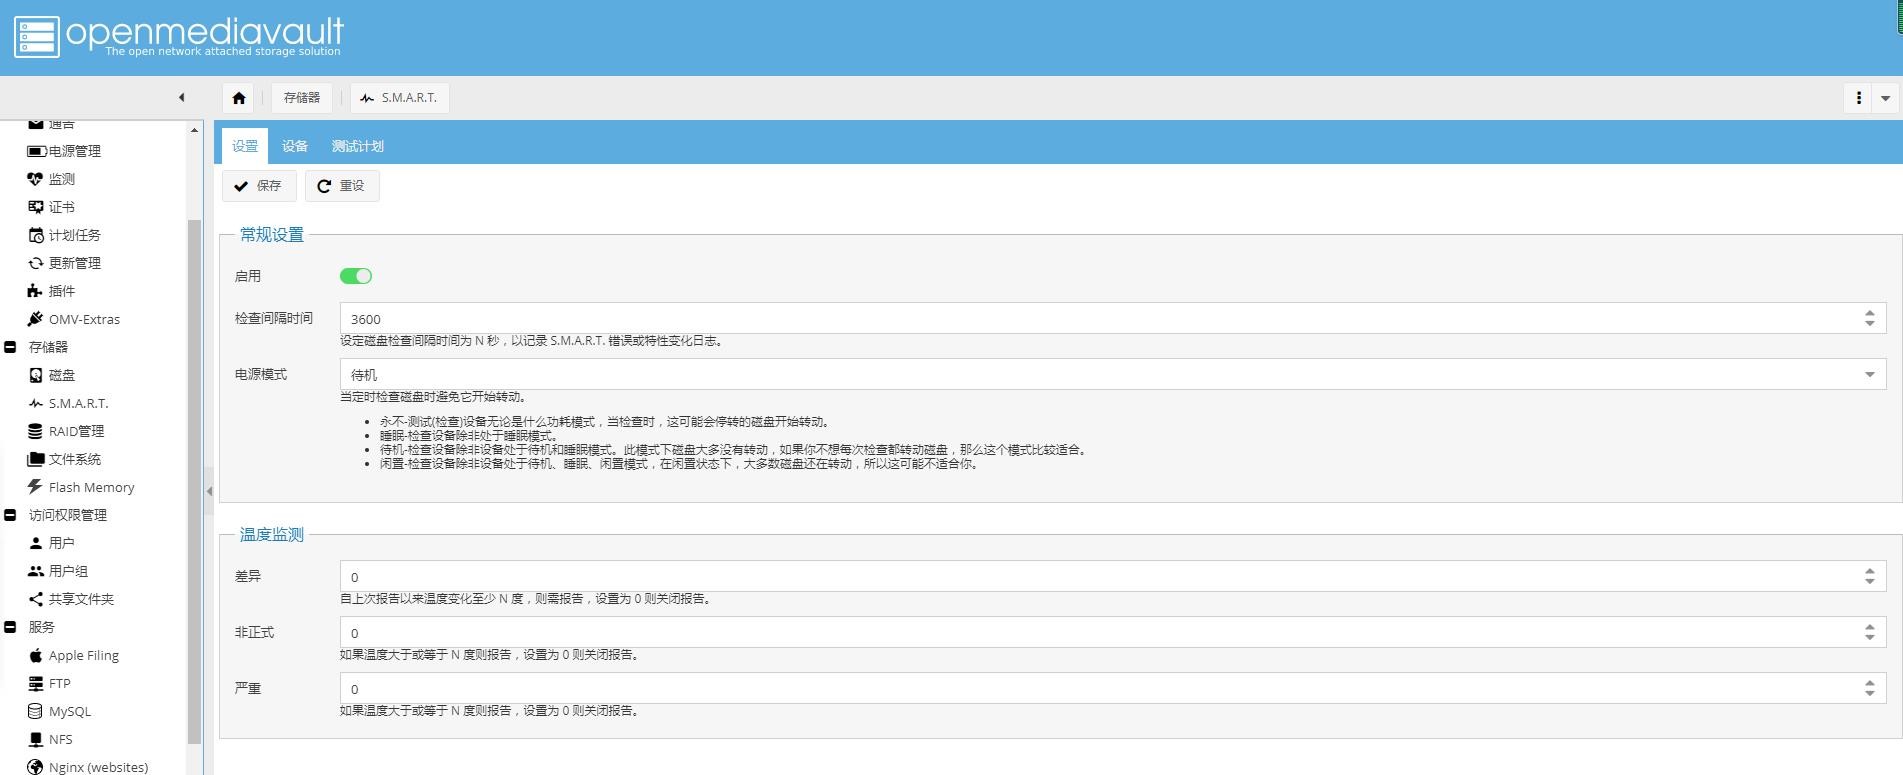1903x775 pixels.
Task: Click the Flash Memory lightning icon
Action: tap(36, 487)
